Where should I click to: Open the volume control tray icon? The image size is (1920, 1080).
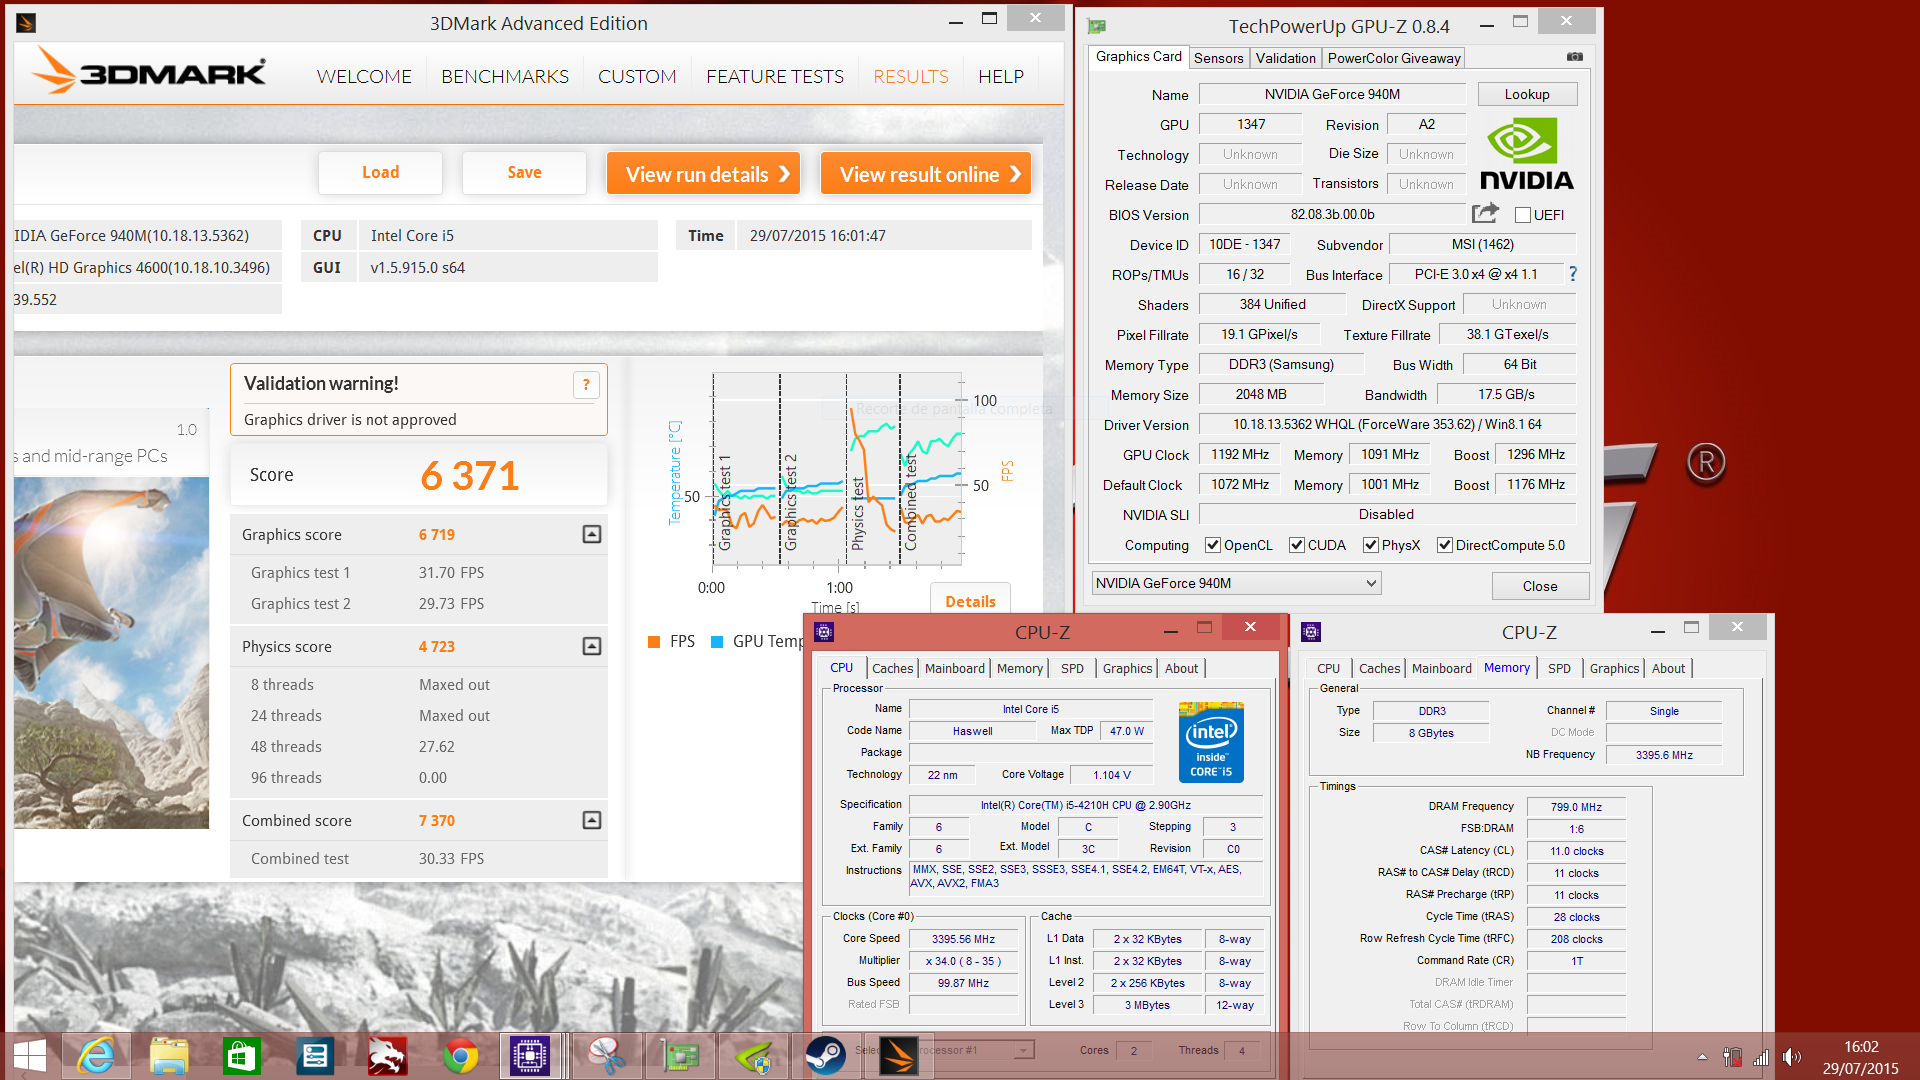(x=1791, y=1057)
